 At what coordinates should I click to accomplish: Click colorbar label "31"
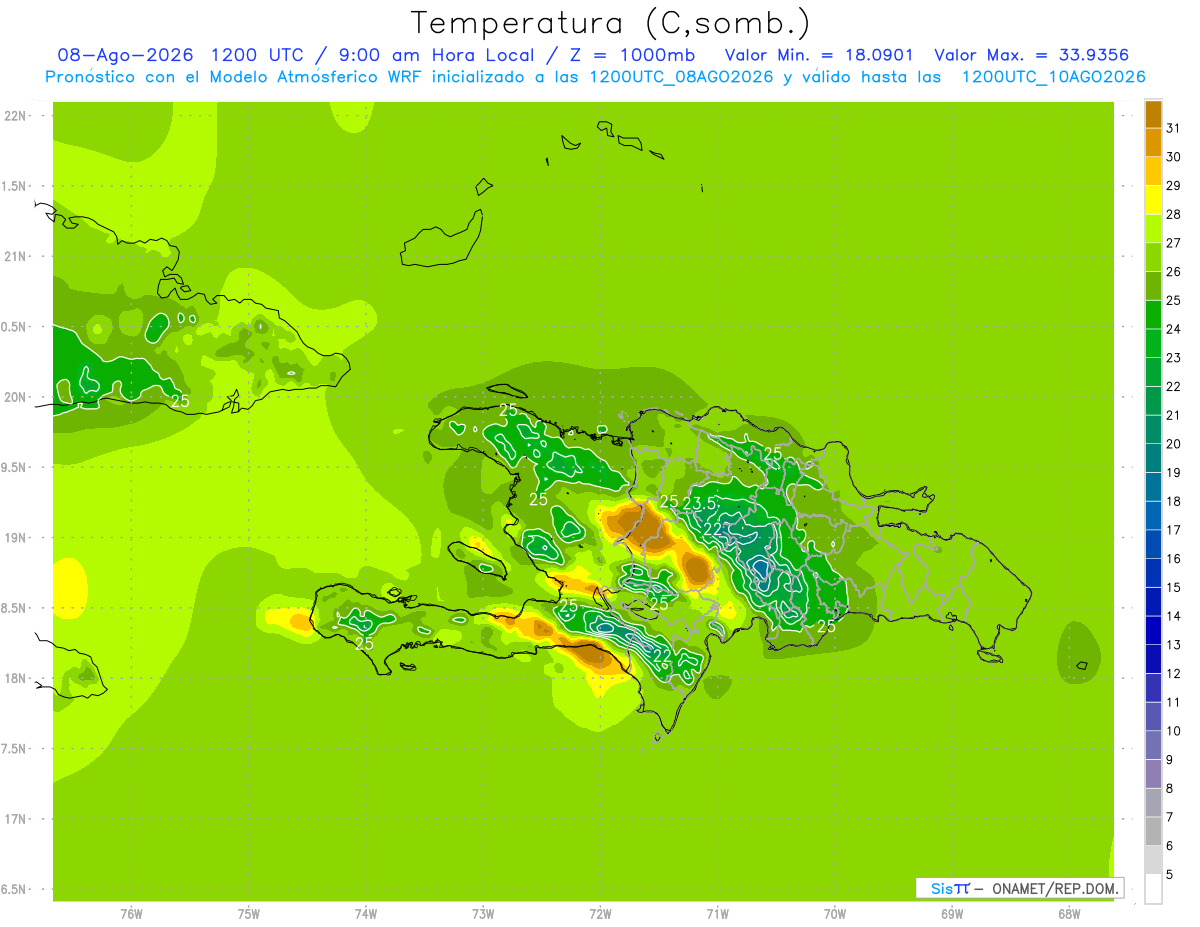click(x=1173, y=128)
